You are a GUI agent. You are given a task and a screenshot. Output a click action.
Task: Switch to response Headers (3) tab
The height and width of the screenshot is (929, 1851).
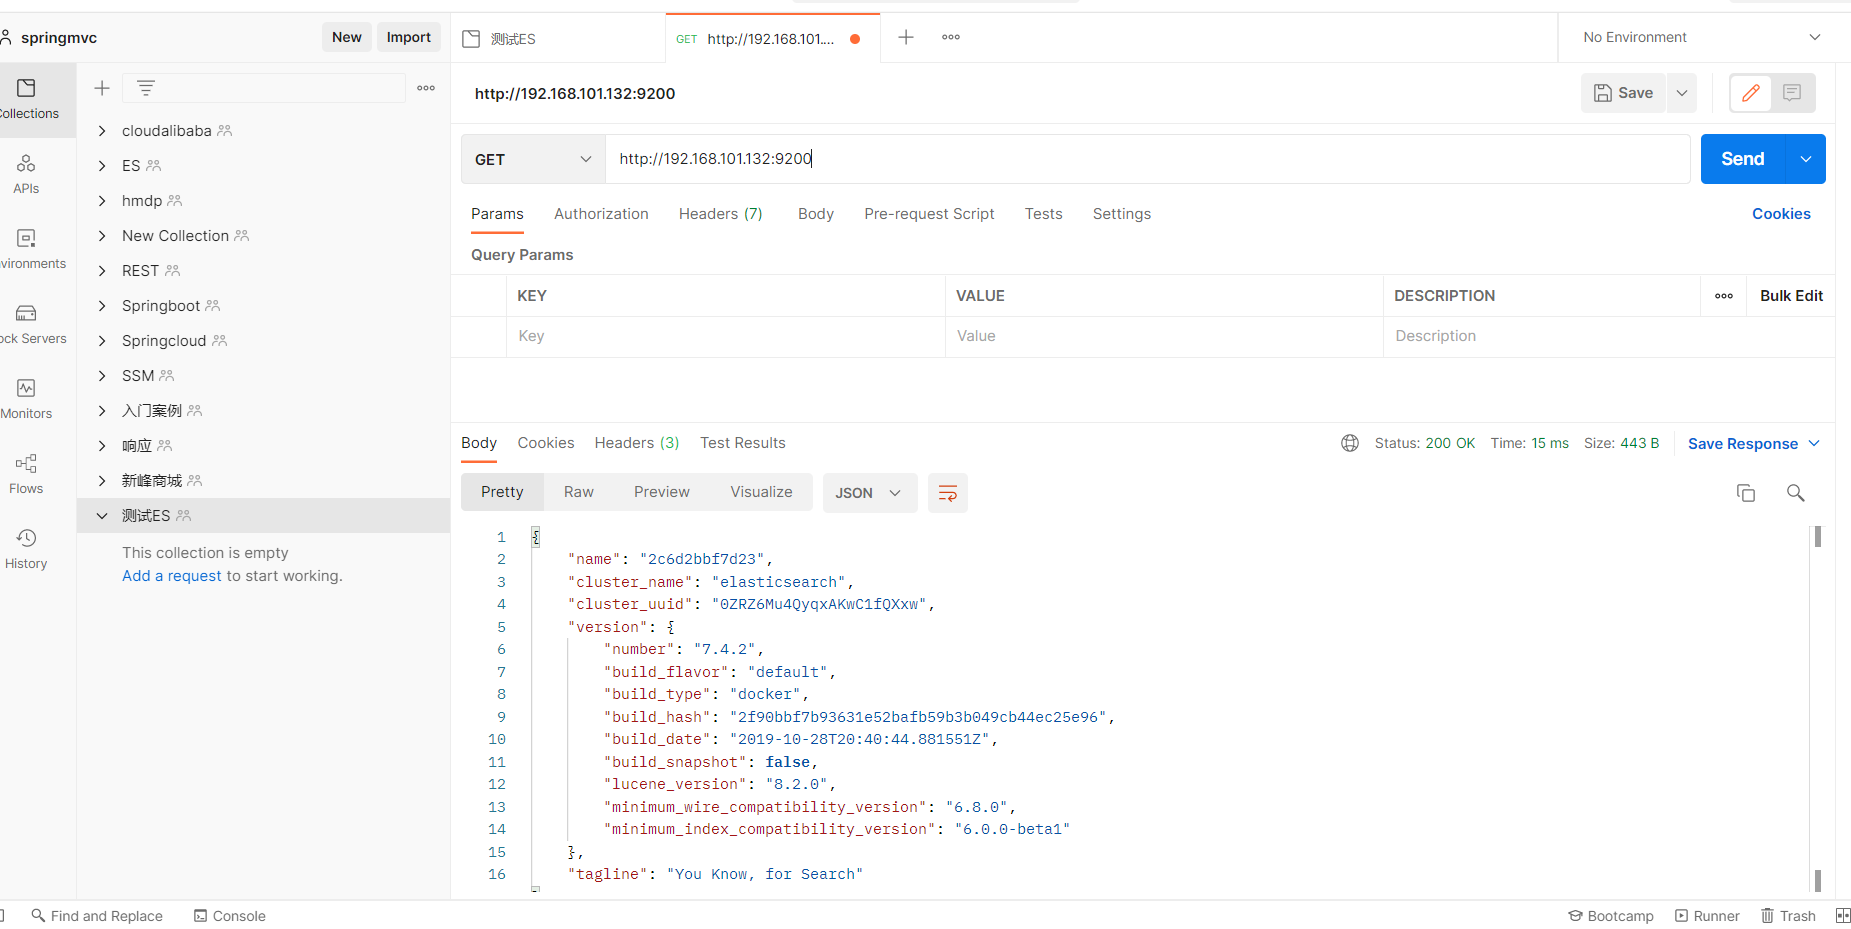pos(637,443)
